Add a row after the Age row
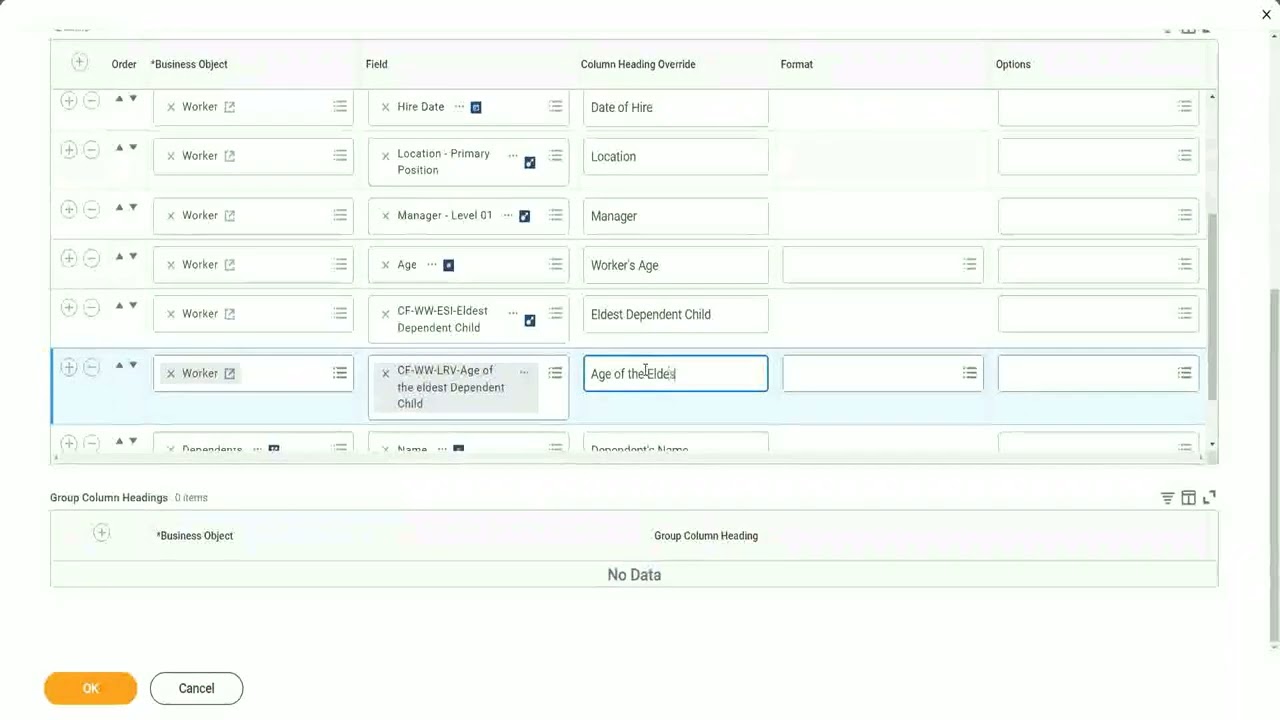Image resolution: width=1280 pixels, height=720 pixels. point(69,258)
